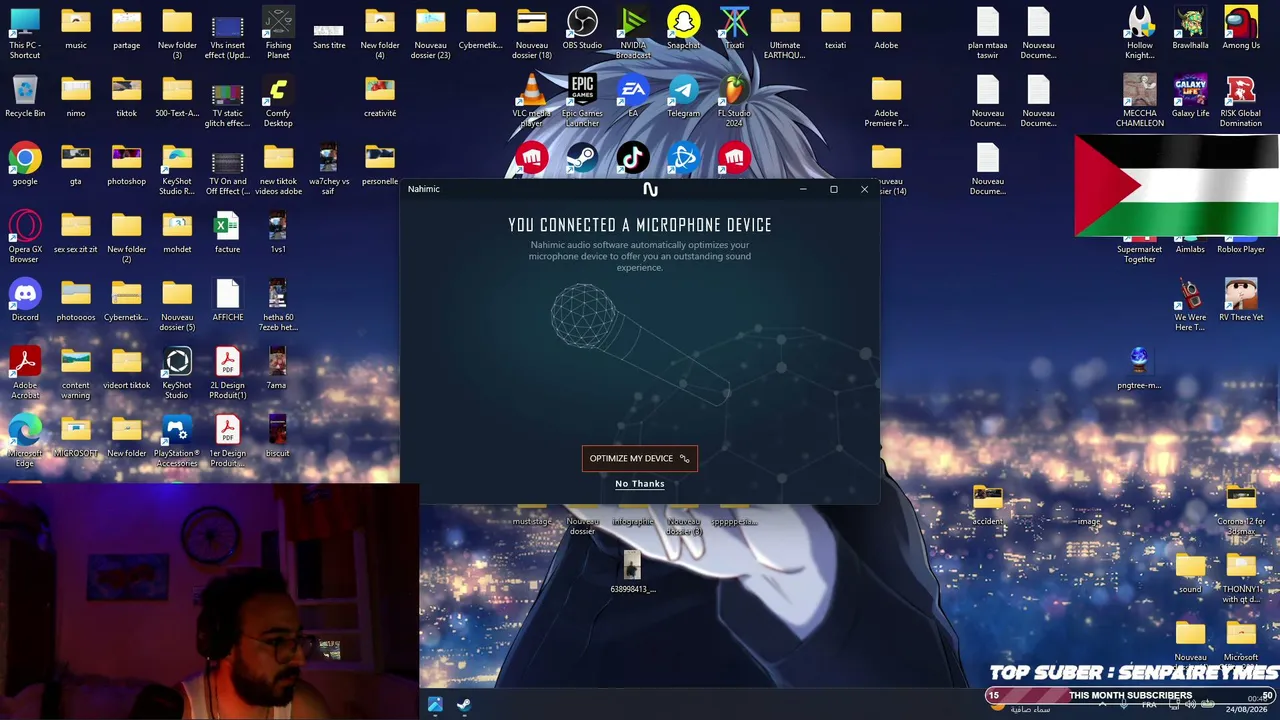The width and height of the screenshot is (1280, 720).
Task: Click the PlayStation Accessories icon
Action: (x=177, y=440)
